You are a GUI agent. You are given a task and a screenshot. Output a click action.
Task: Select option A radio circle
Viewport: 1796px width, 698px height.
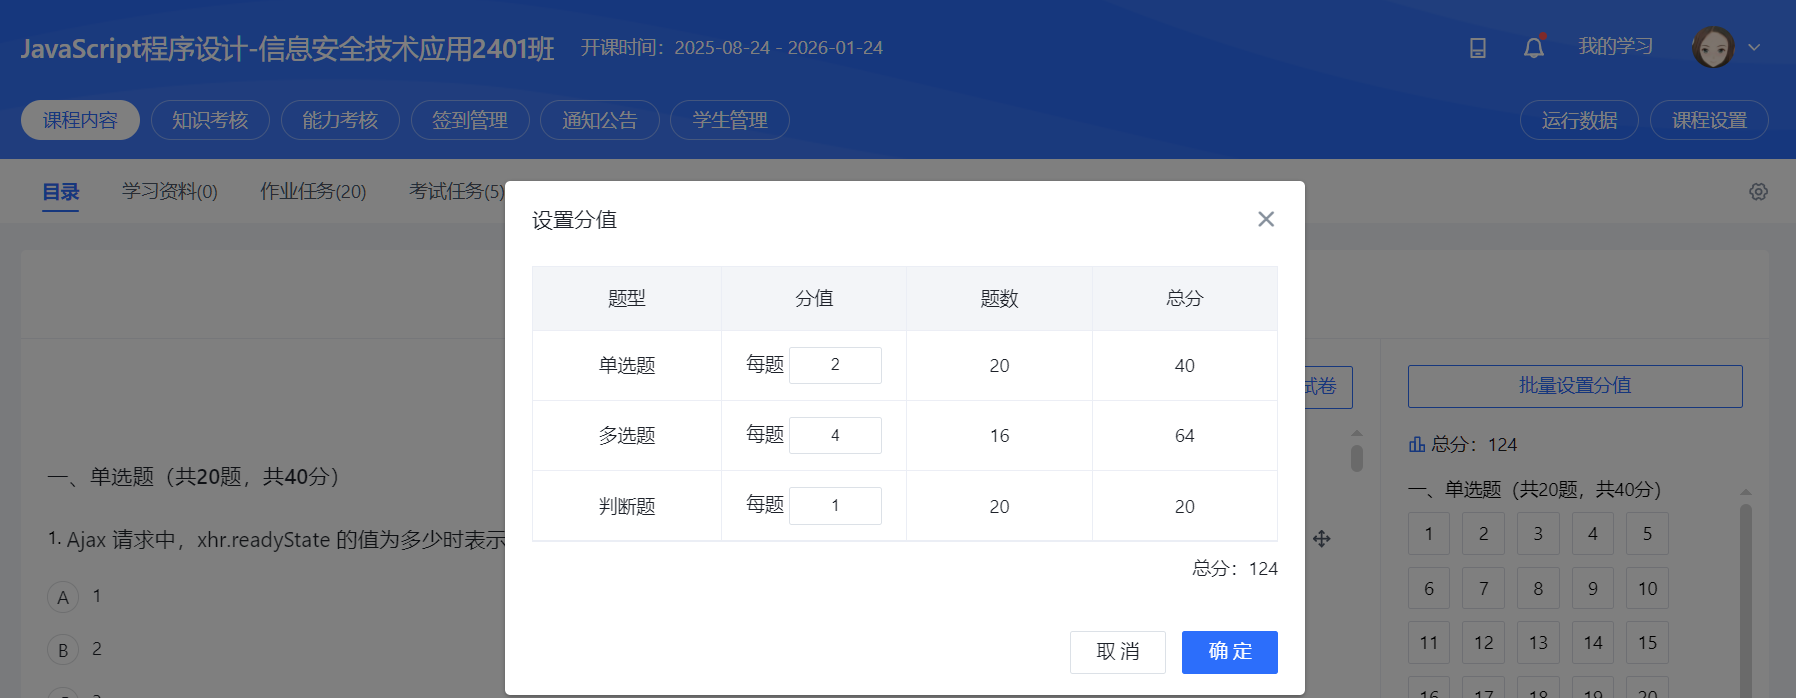[63, 597]
